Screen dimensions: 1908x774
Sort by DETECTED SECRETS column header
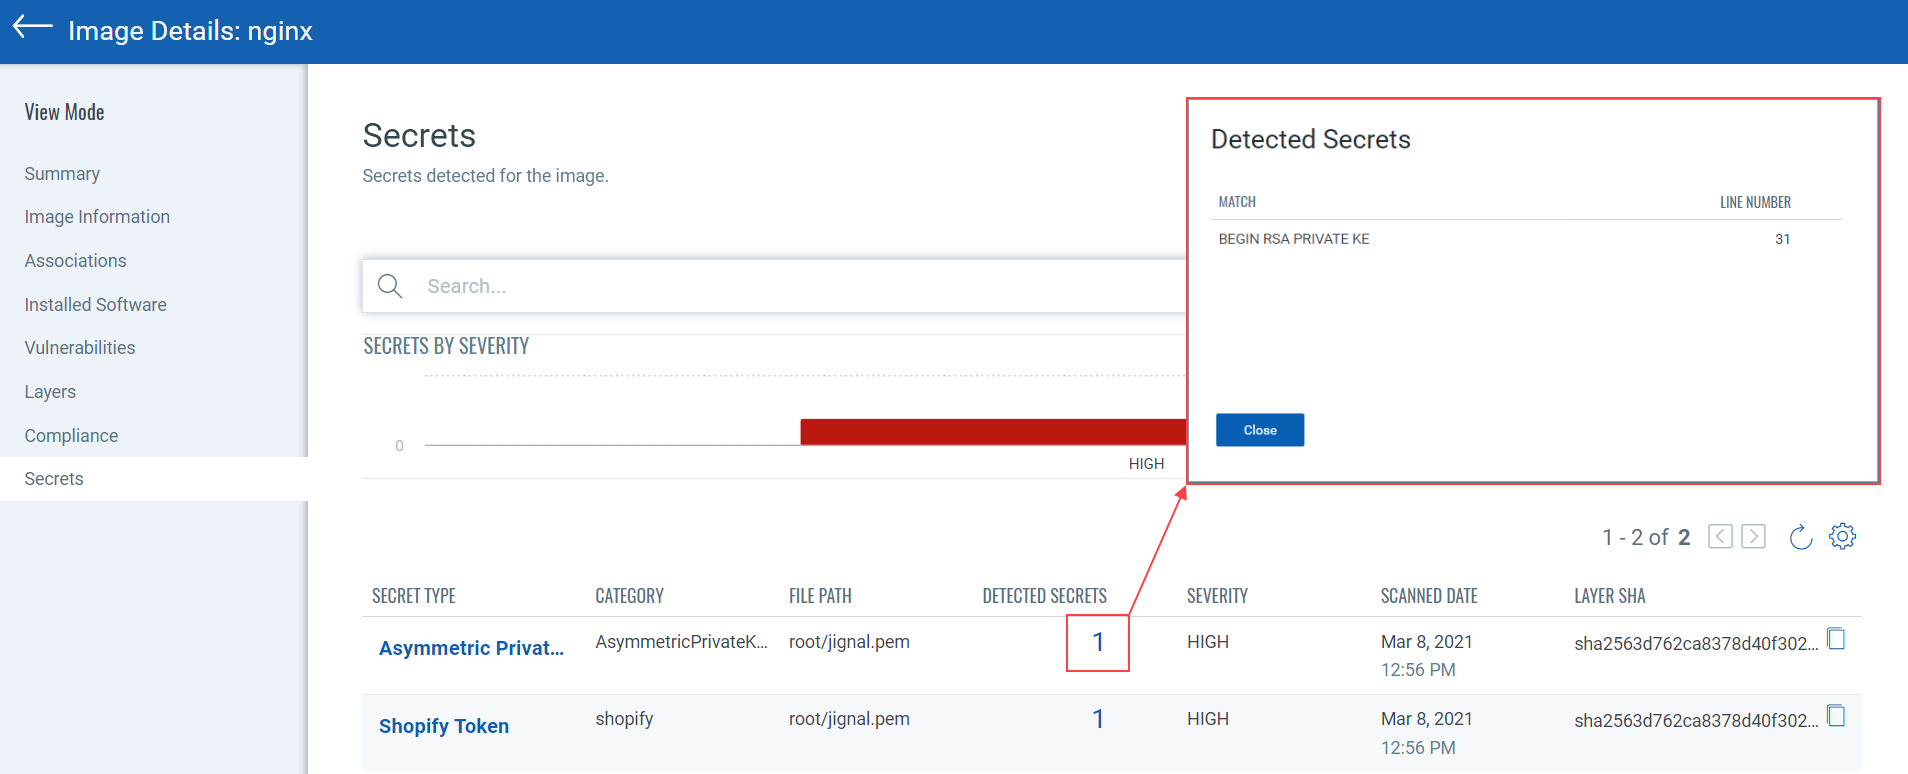pos(1044,596)
